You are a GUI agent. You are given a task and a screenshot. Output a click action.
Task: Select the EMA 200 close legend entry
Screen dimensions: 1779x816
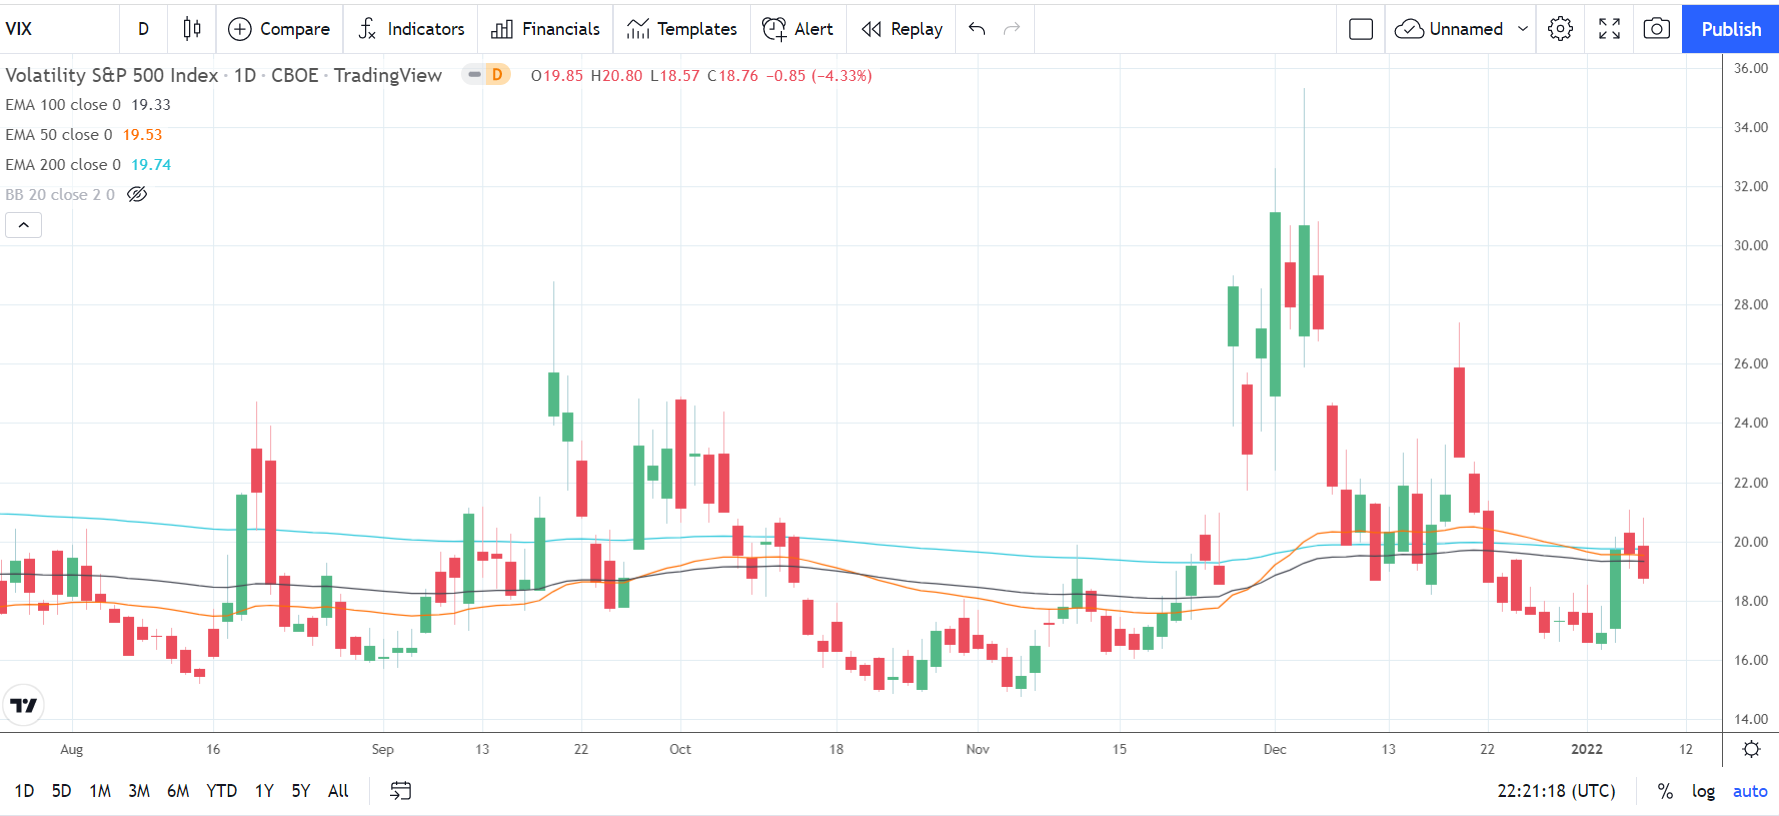tap(63, 164)
